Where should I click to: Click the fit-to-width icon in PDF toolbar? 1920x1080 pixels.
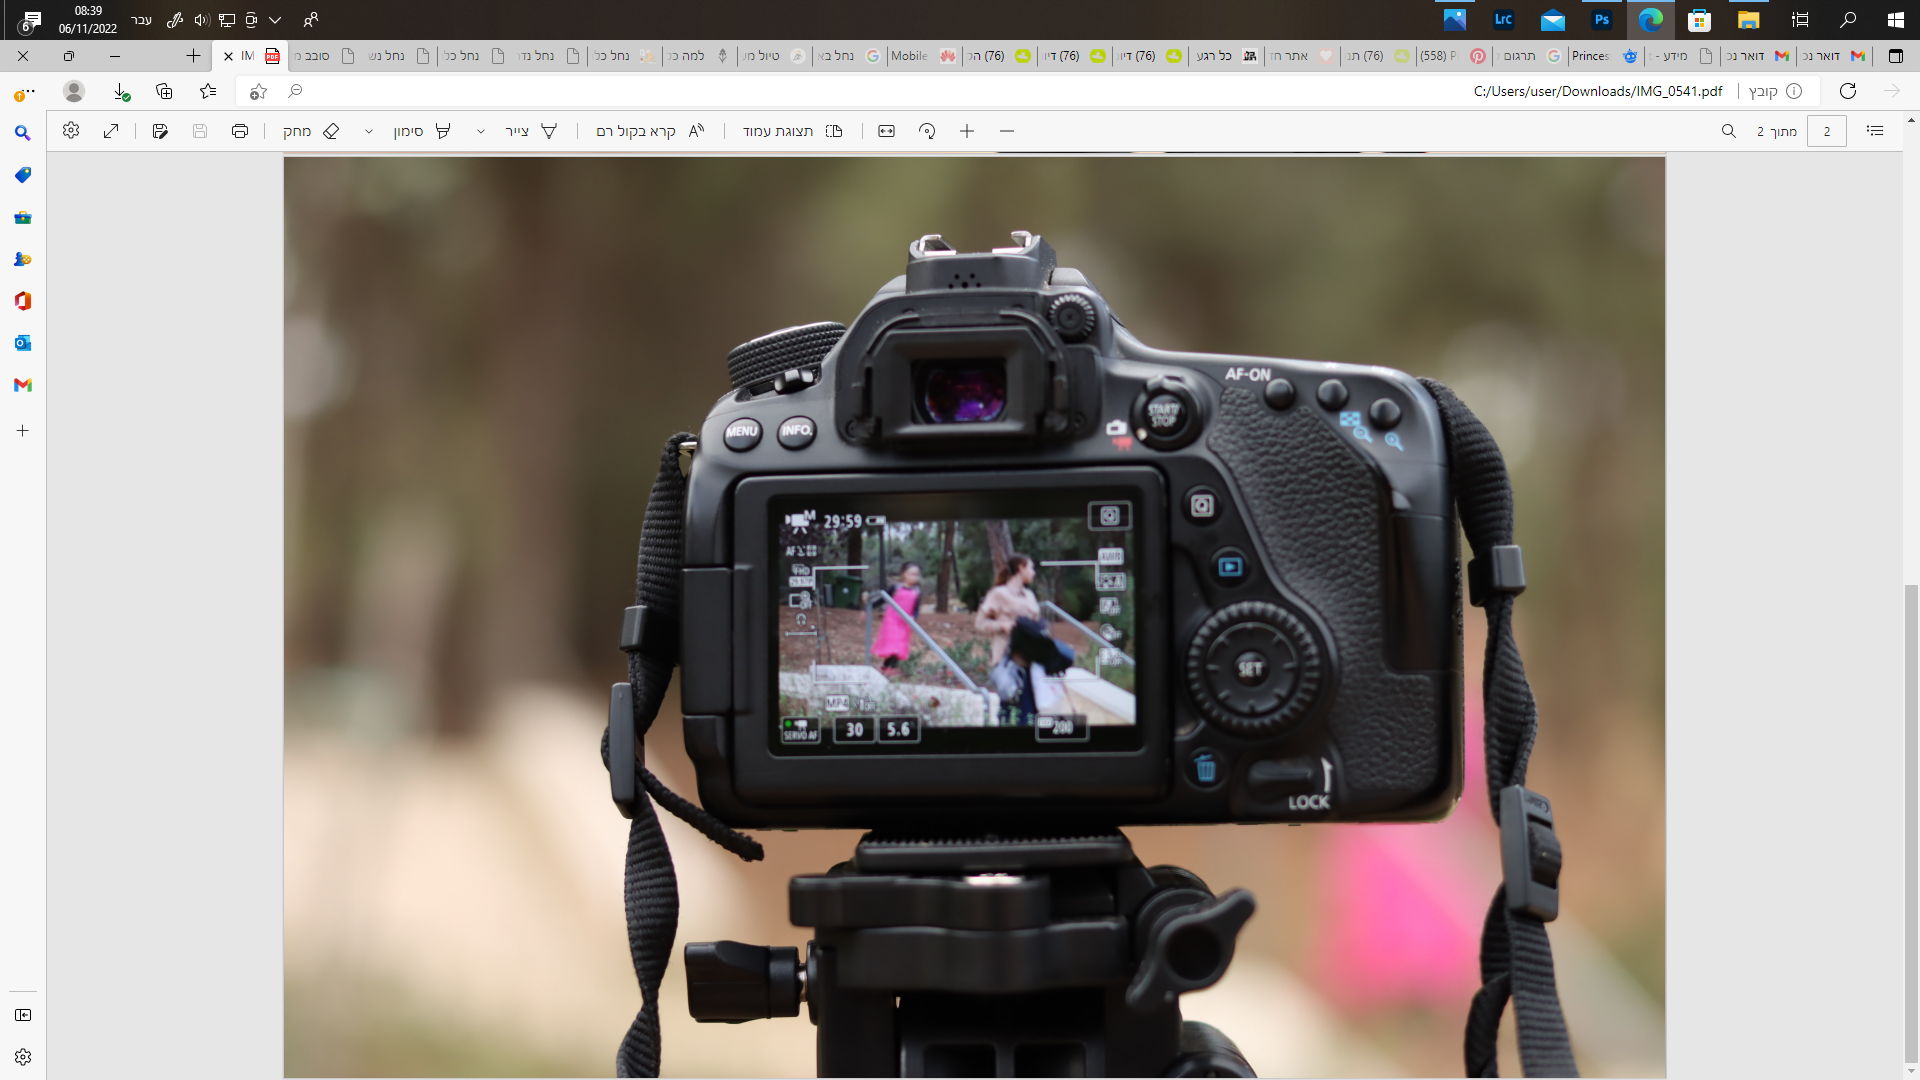[x=886, y=131]
